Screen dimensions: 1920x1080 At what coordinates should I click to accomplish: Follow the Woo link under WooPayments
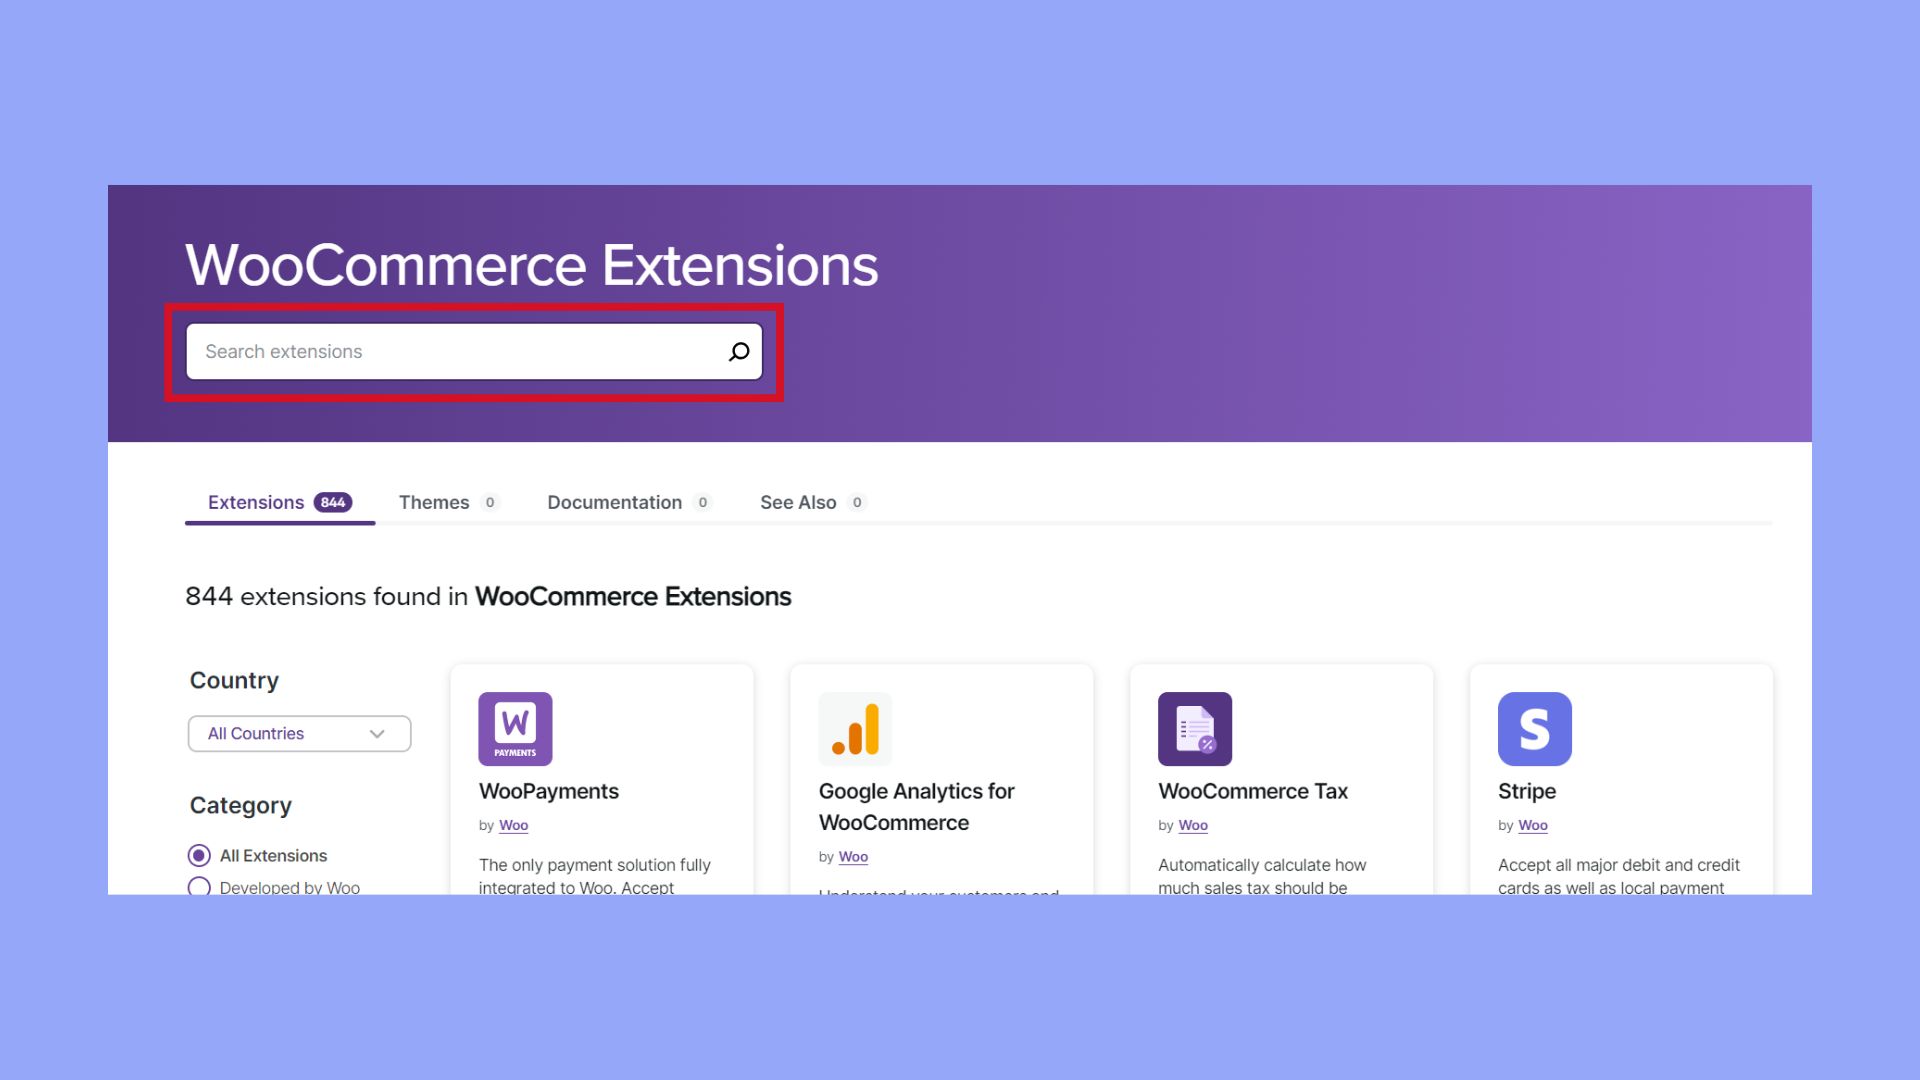[x=513, y=825]
